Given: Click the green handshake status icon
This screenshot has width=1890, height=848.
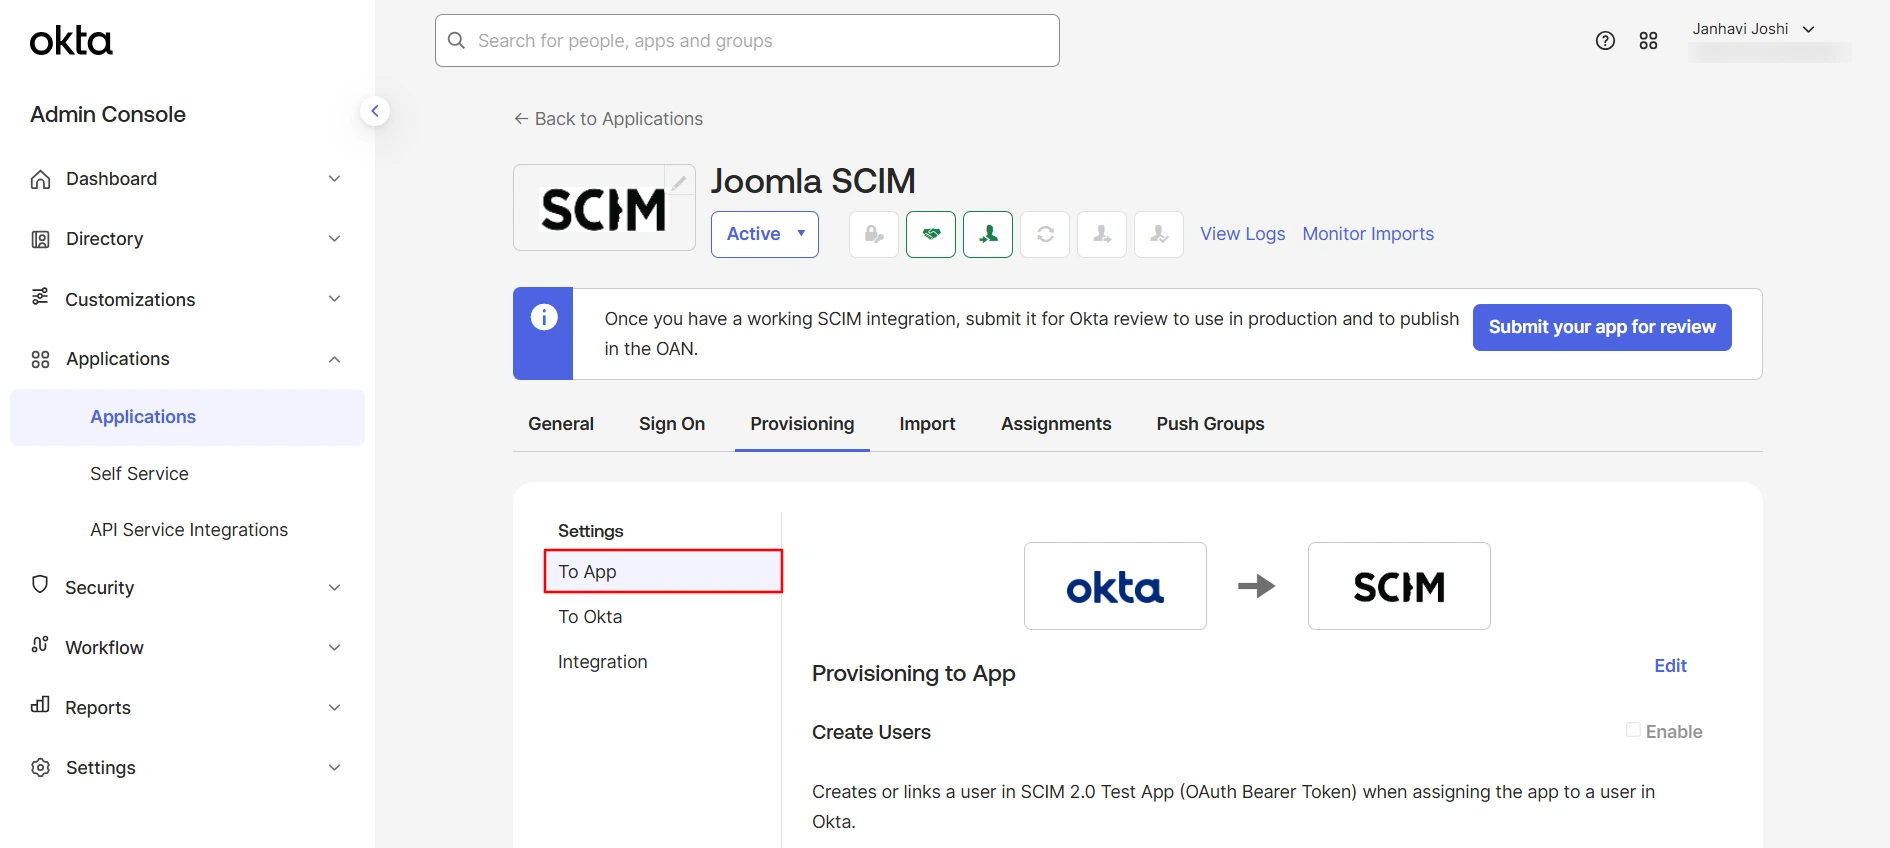Looking at the screenshot, I should point(931,234).
